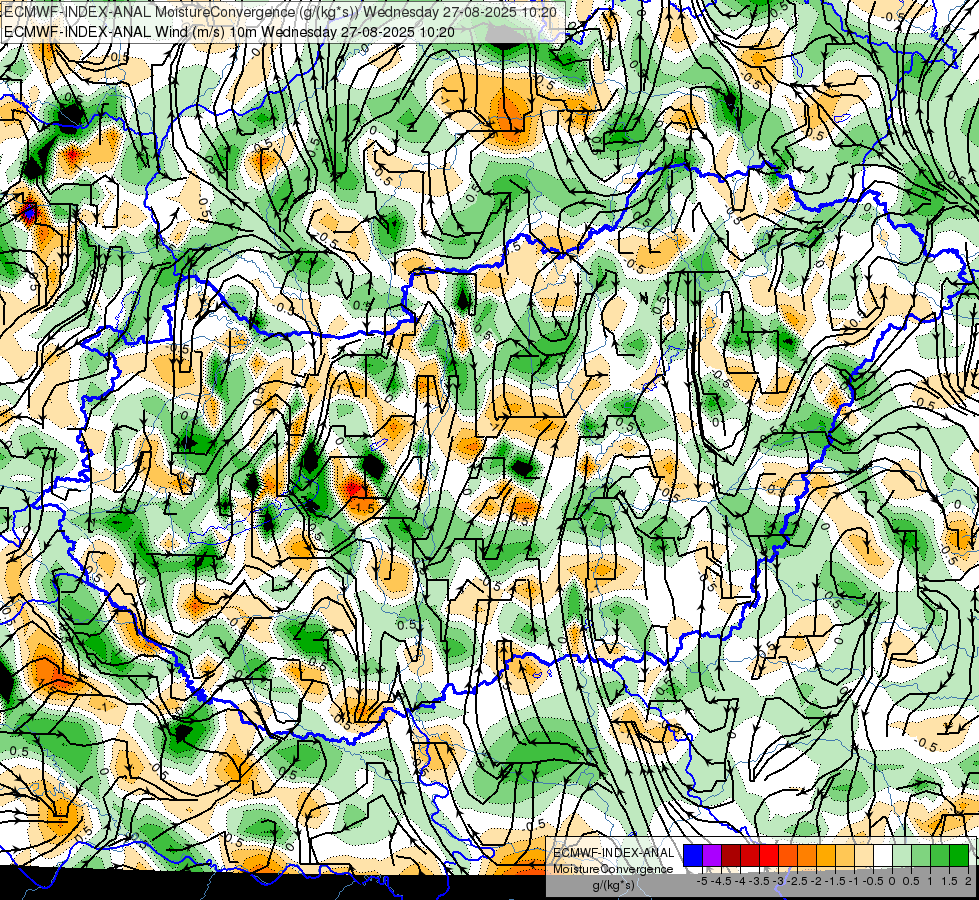Click the white legend swatch between -0.5 and 0
The width and height of the screenshot is (979, 900).
[x=883, y=855]
